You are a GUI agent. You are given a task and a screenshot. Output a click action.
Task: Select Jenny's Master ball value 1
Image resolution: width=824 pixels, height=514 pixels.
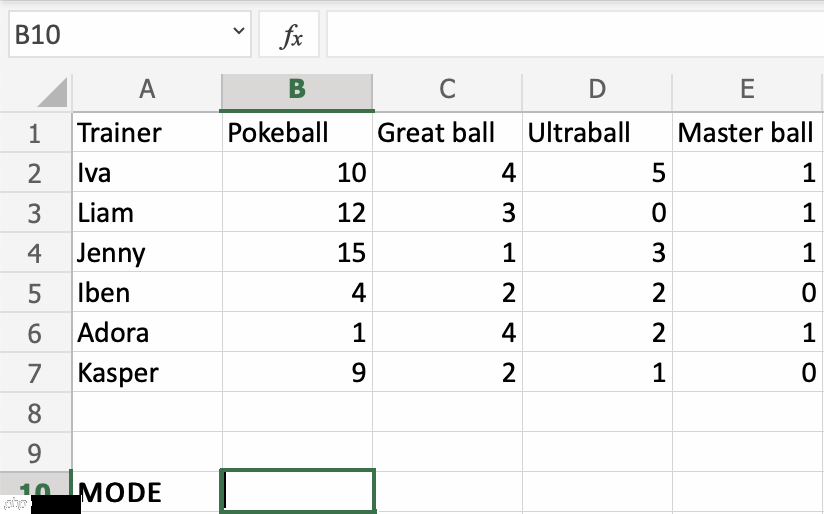747,252
